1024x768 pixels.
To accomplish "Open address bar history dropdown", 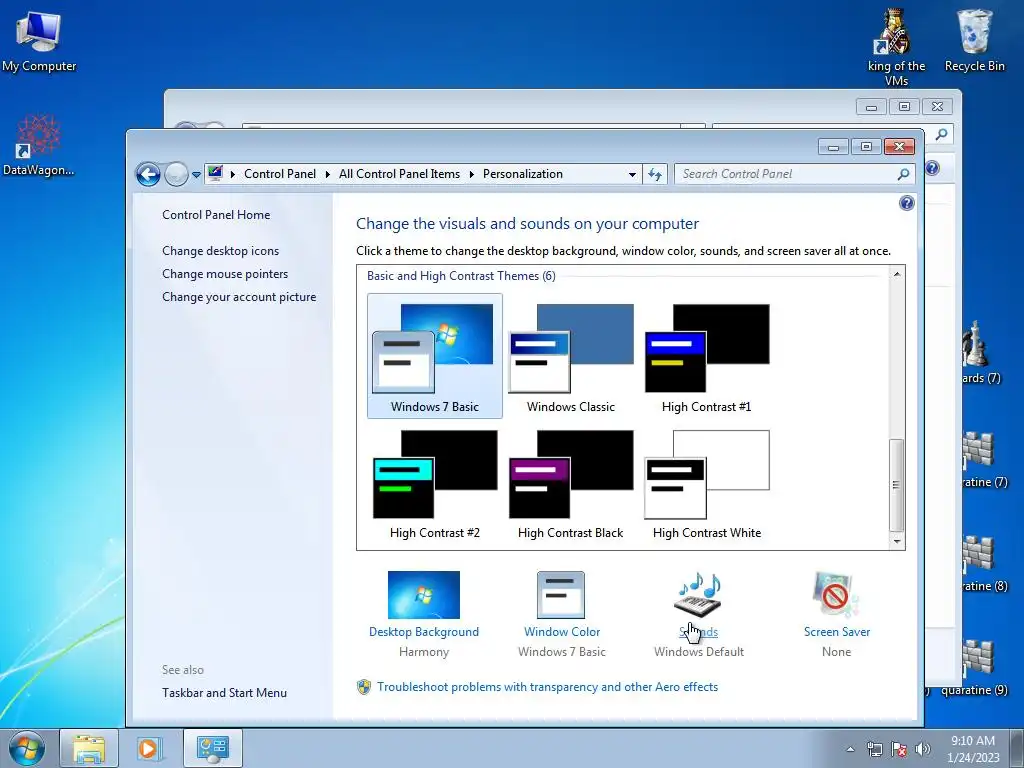I will [x=632, y=174].
